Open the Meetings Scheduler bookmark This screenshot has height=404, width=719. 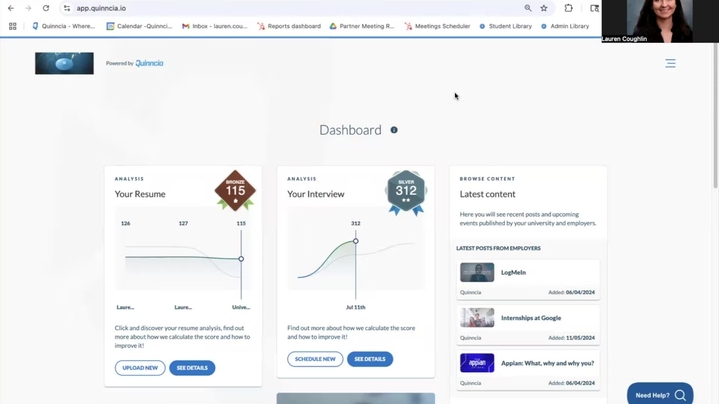[437, 26]
